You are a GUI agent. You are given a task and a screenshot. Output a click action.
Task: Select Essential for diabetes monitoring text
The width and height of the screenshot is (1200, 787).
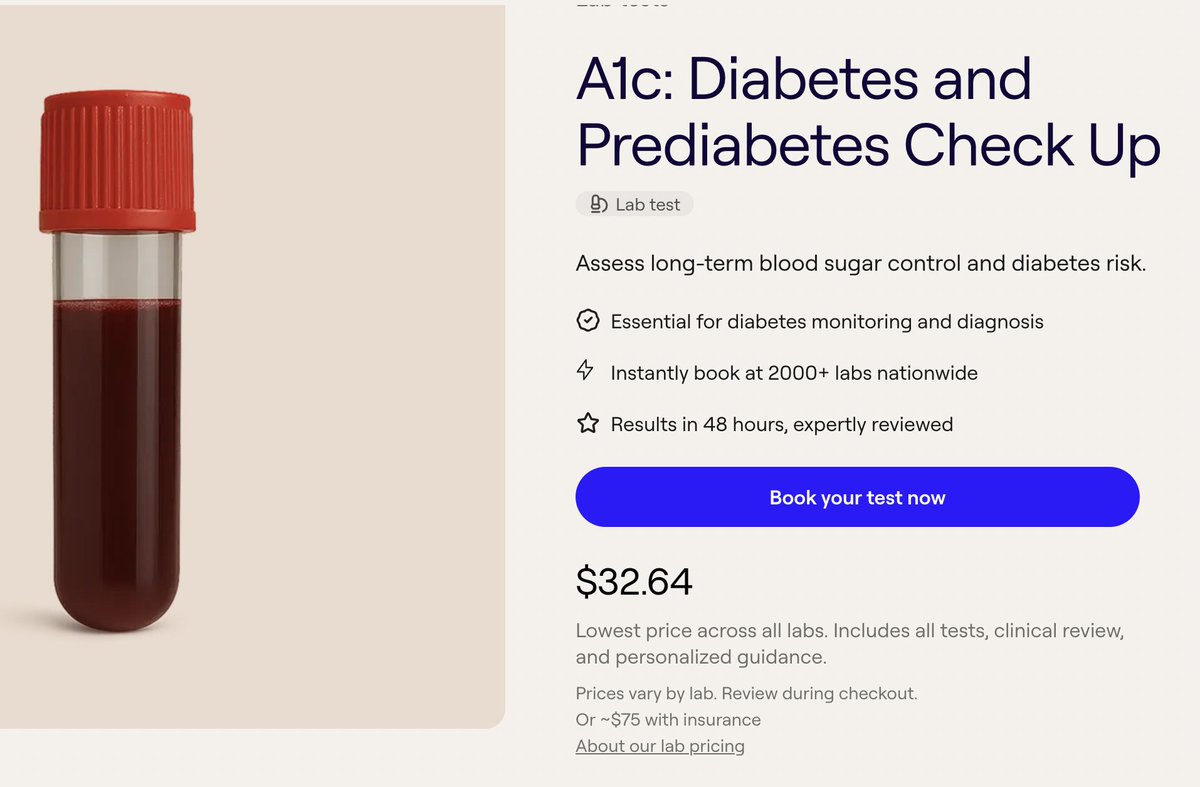[x=827, y=322]
